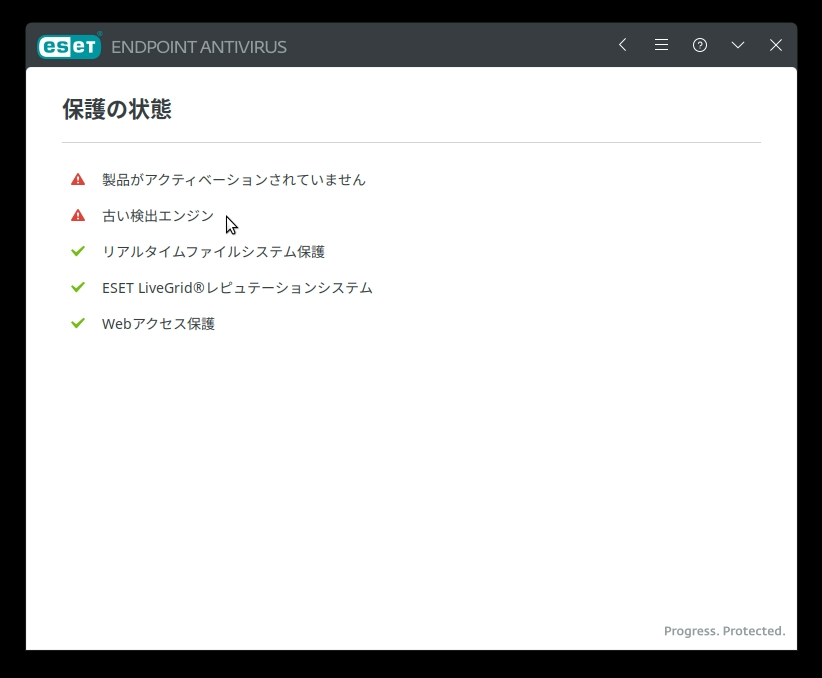Click the ESET logo
The height and width of the screenshot is (678, 822).
click(69, 46)
